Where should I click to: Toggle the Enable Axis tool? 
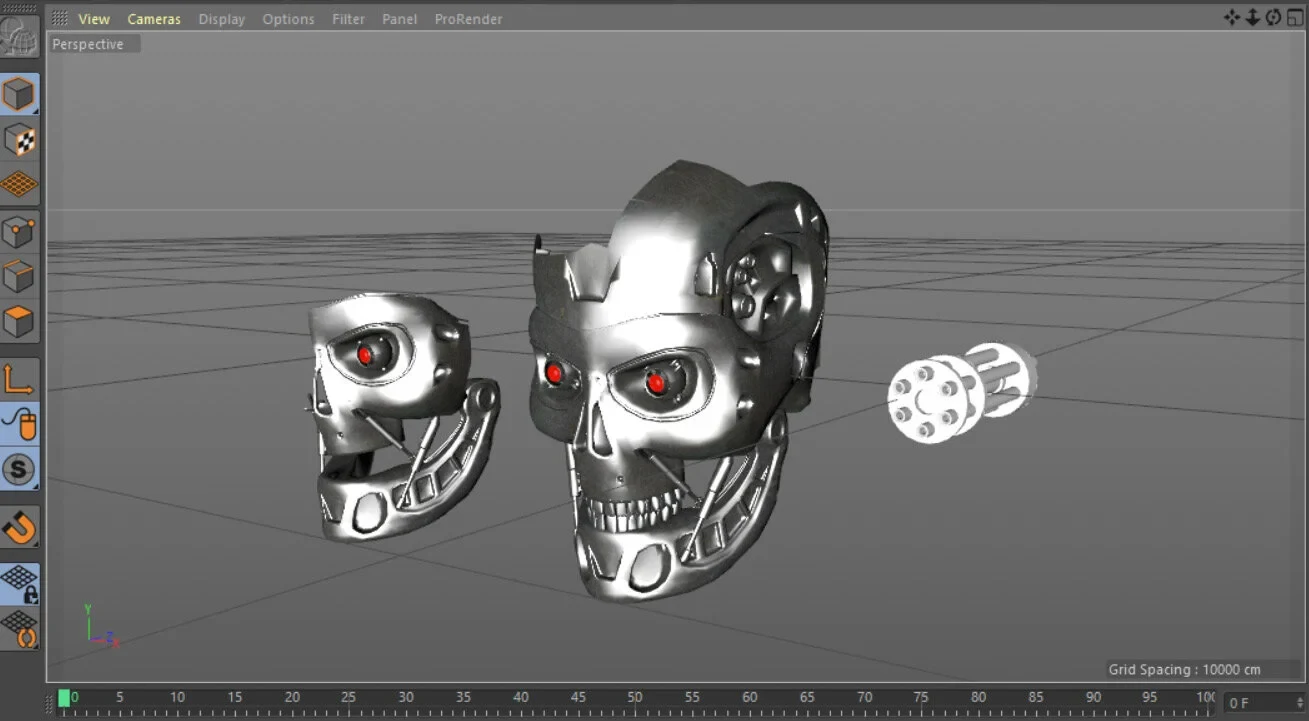19,378
